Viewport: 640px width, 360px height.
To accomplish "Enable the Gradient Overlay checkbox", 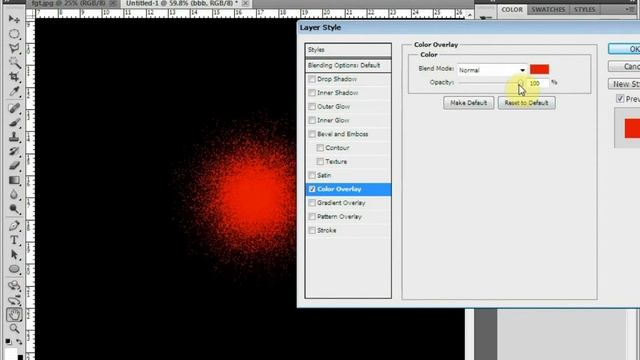I will click(312, 203).
